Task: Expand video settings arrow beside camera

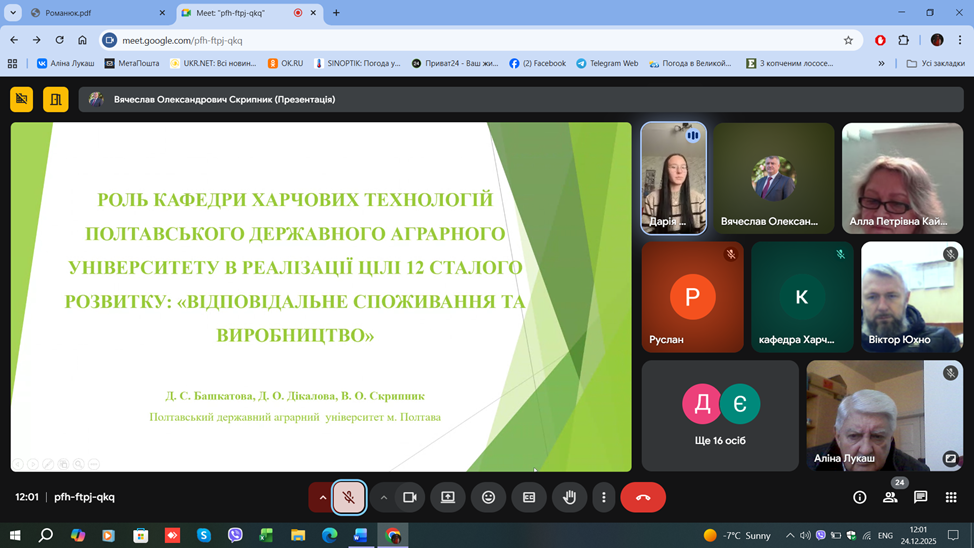Action: tap(383, 497)
